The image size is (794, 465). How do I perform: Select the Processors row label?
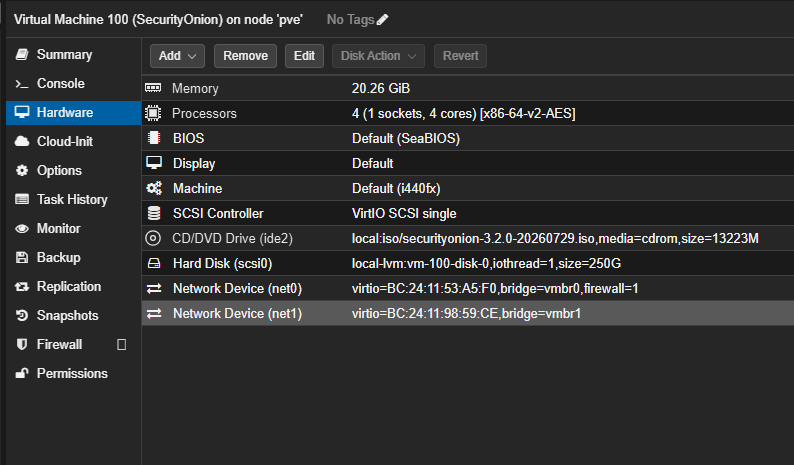click(204, 113)
